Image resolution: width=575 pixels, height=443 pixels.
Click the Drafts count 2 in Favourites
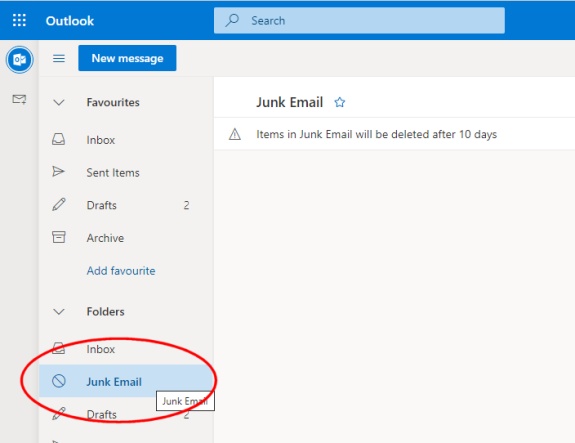[186, 205]
